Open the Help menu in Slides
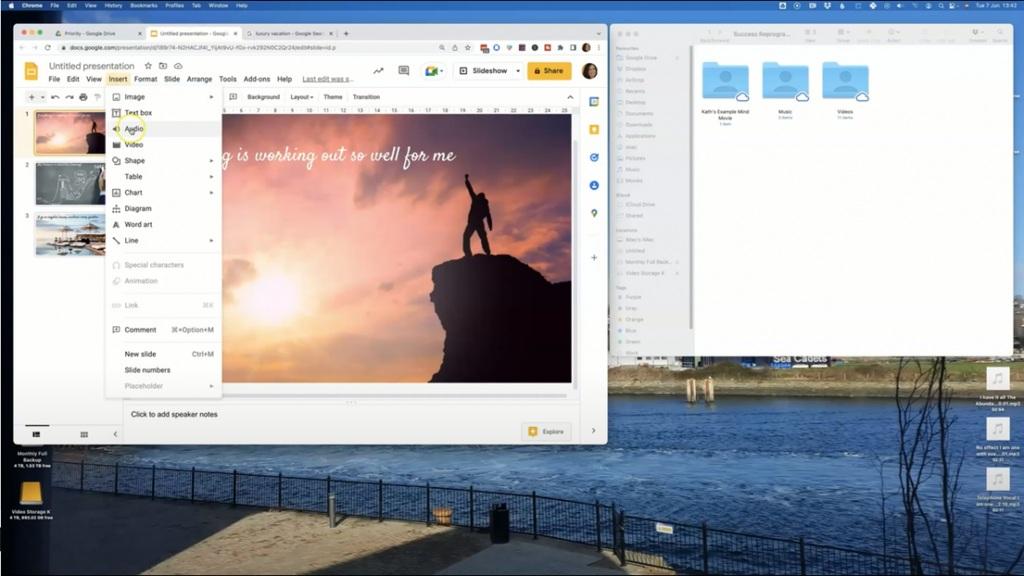 pos(284,79)
